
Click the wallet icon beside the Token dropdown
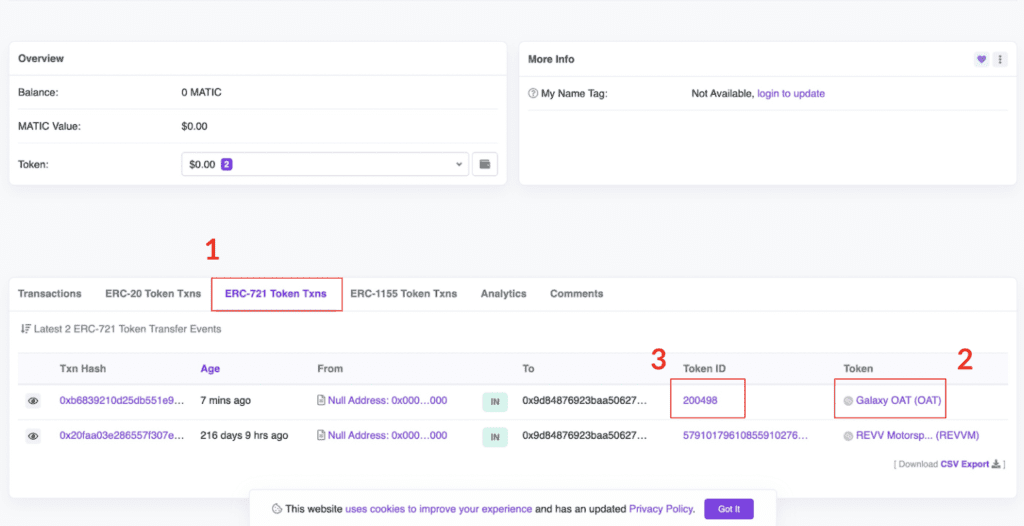click(485, 164)
